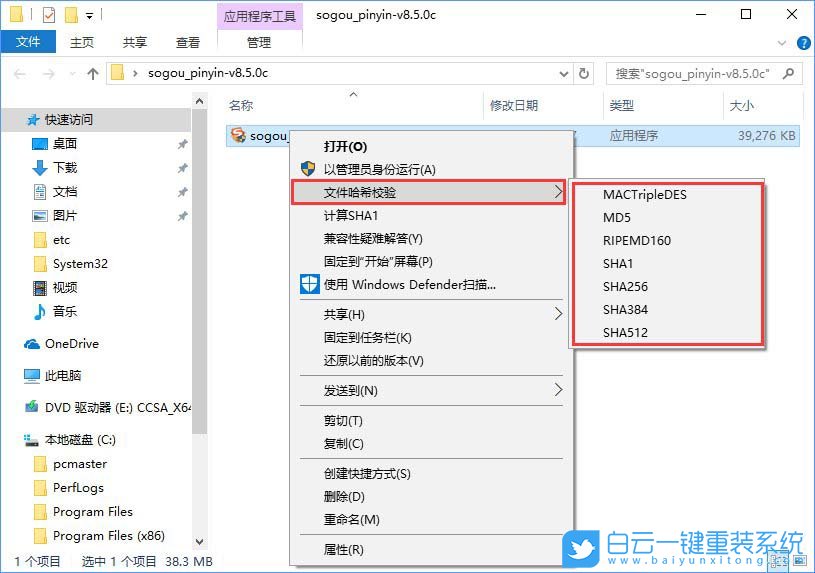The width and height of the screenshot is (815, 573).
Task: Sort by the 名称 column header
Action: point(241,105)
